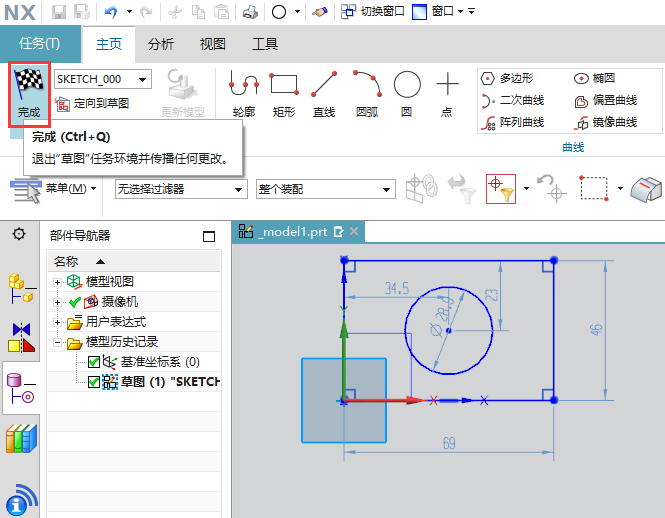This screenshot has width=665, height=518.
Task: Click the paste clipboard icon
Action: pos(221,12)
